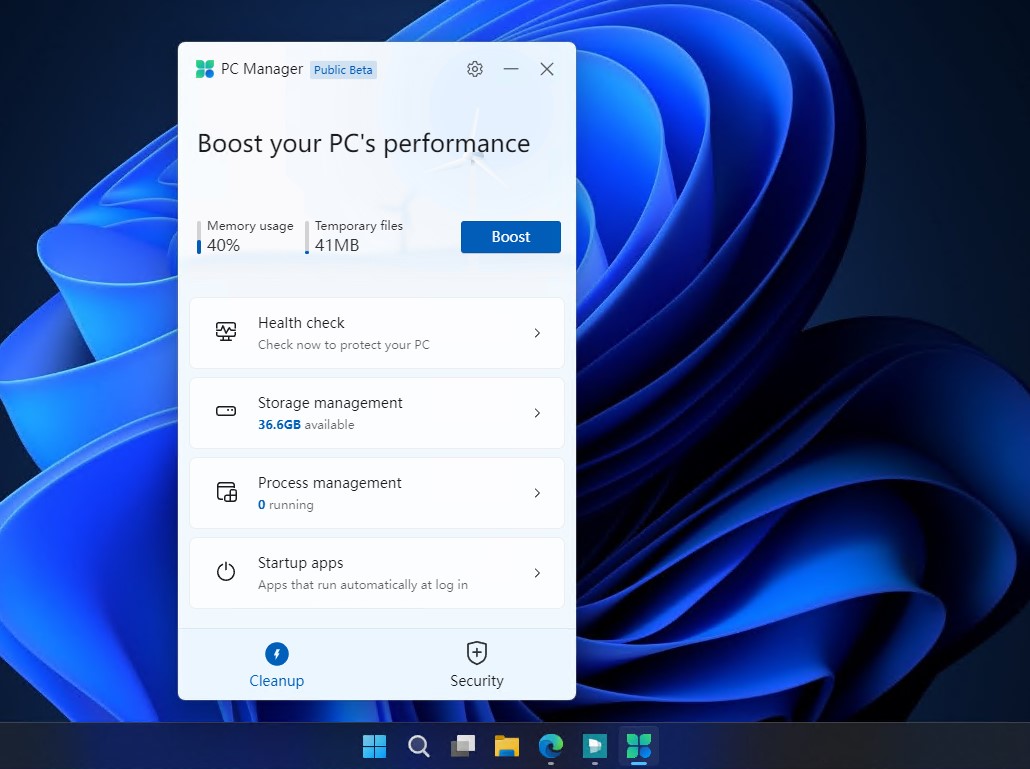Open File Explorer from taskbar
The height and width of the screenshot is (769, 1030).
(x=506, y=746)
